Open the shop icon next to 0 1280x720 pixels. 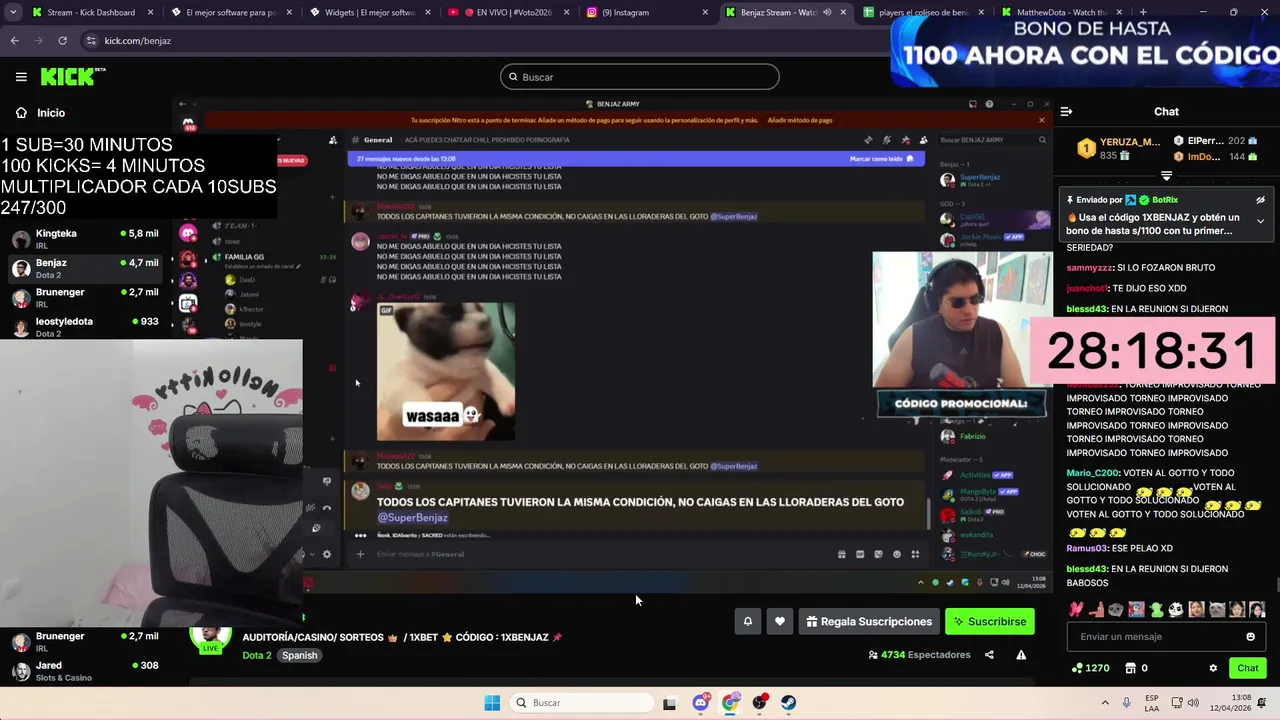coord(1131,668)
